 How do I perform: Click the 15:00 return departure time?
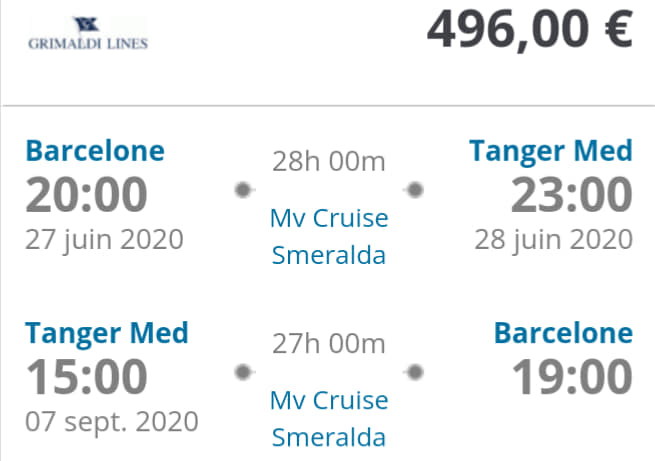click(x=86, y=377)
